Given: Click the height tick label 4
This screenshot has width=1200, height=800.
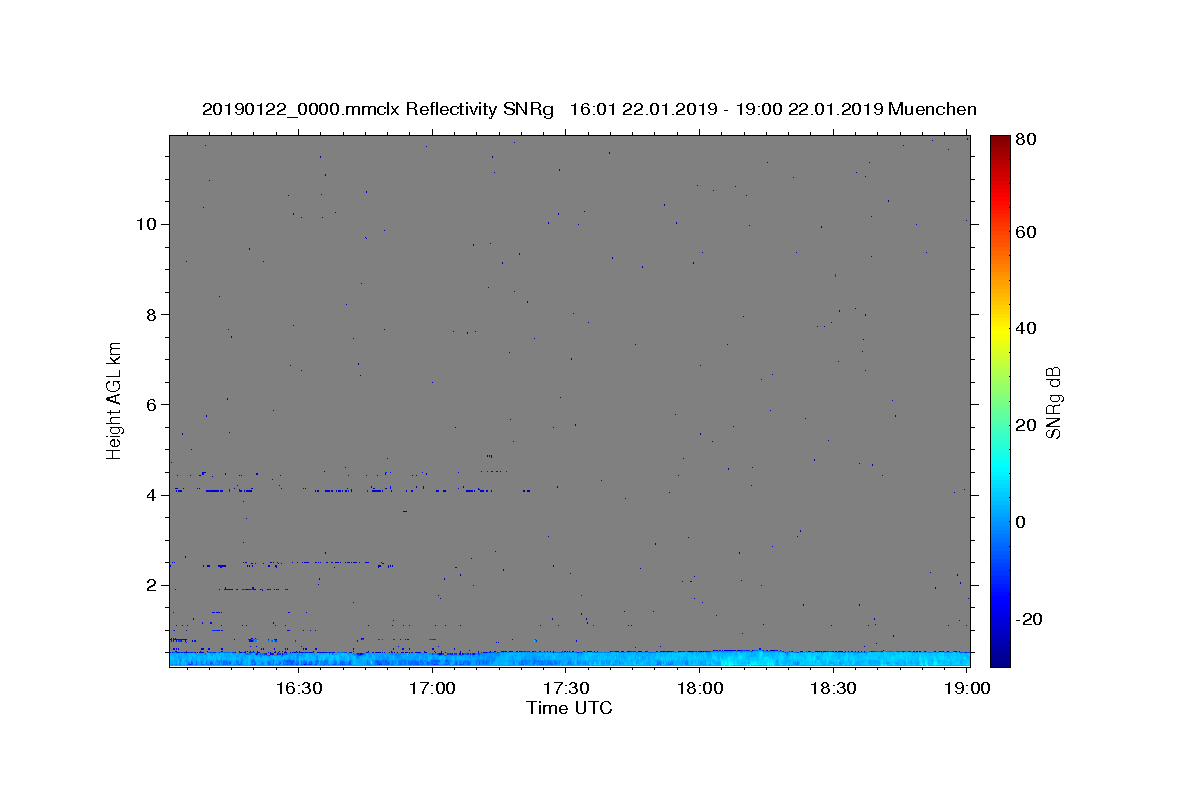Looking at the screenshot, I should [153, 495].
